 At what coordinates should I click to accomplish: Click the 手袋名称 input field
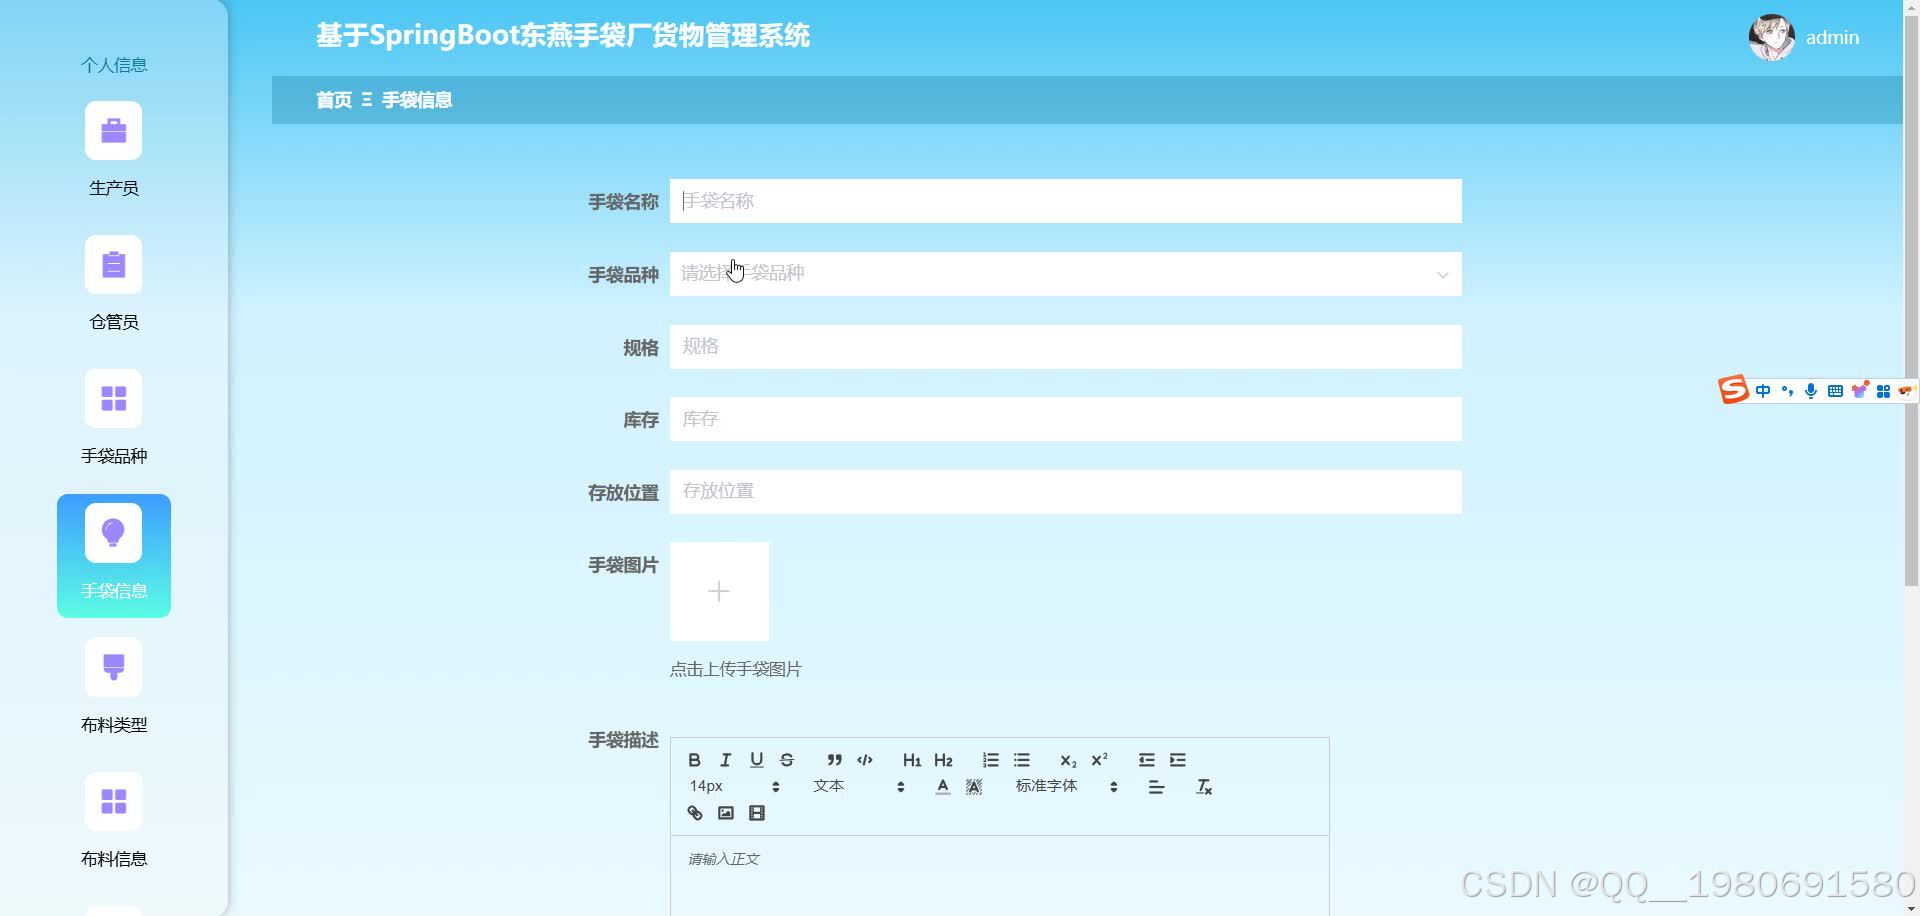click(x=1065, y=201)
